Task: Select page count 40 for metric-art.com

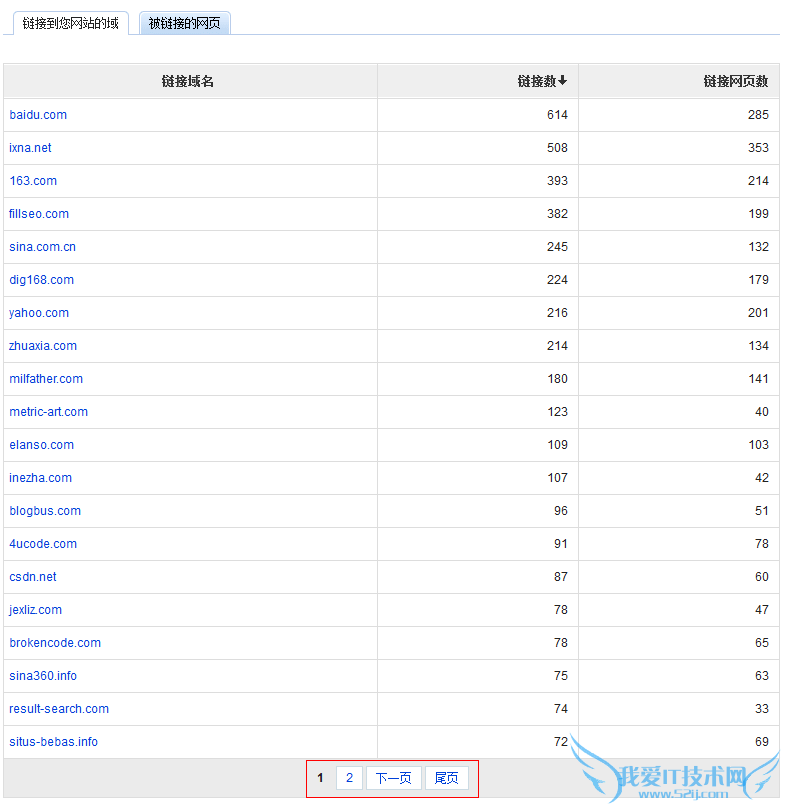Action: coord(762,412)
